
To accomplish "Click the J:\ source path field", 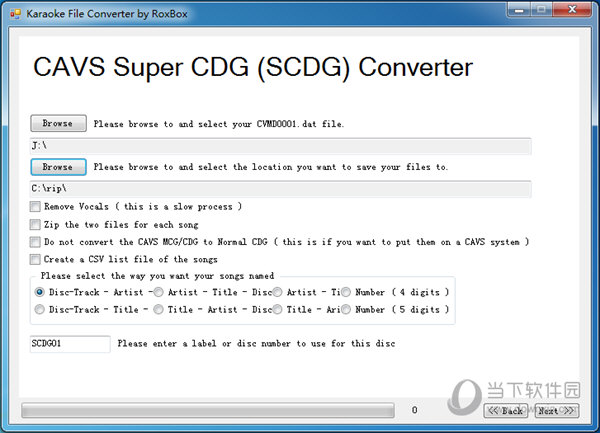I will [280, 146].
